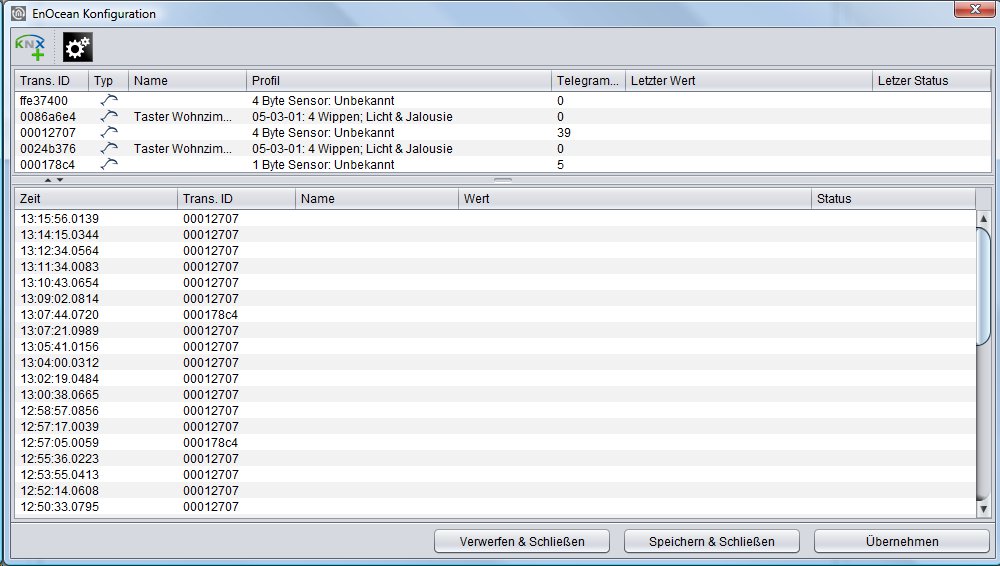Click the scroll down arrow of the log list
This screenshot has width=1000, height=566.
coord(983,509)
